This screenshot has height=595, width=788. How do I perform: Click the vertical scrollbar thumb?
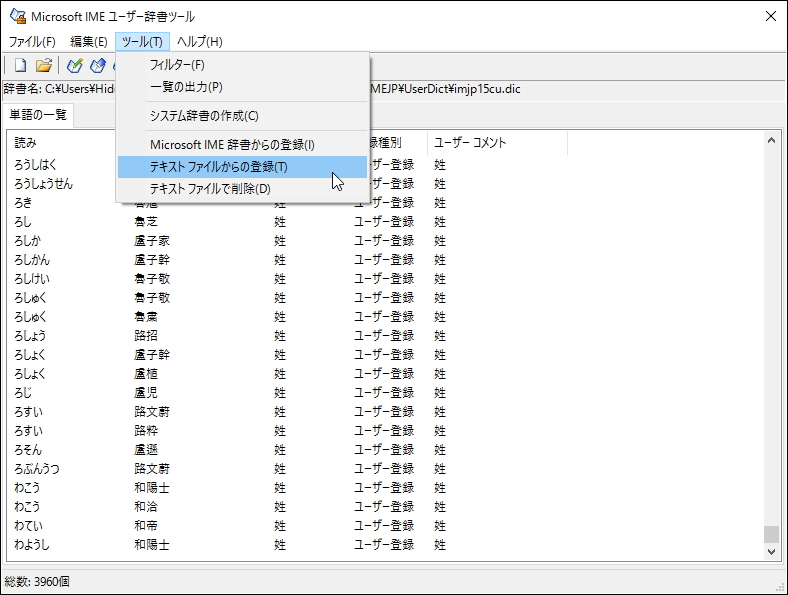click(771, 534)
